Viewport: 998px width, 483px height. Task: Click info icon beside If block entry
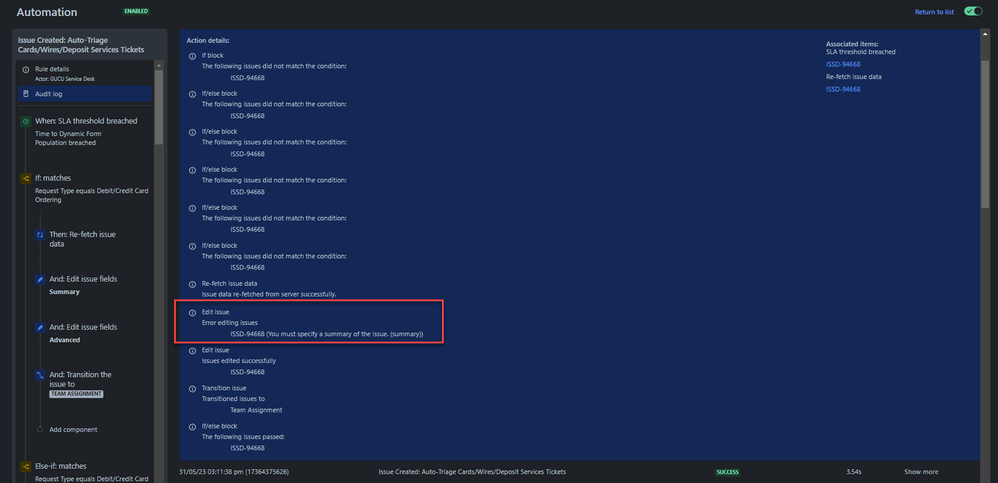[x=192, y=56]
